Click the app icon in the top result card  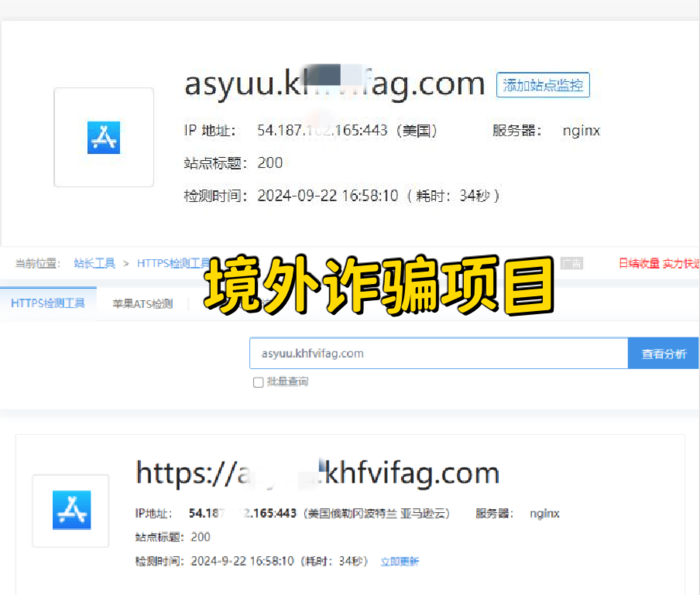click(103, 137)
